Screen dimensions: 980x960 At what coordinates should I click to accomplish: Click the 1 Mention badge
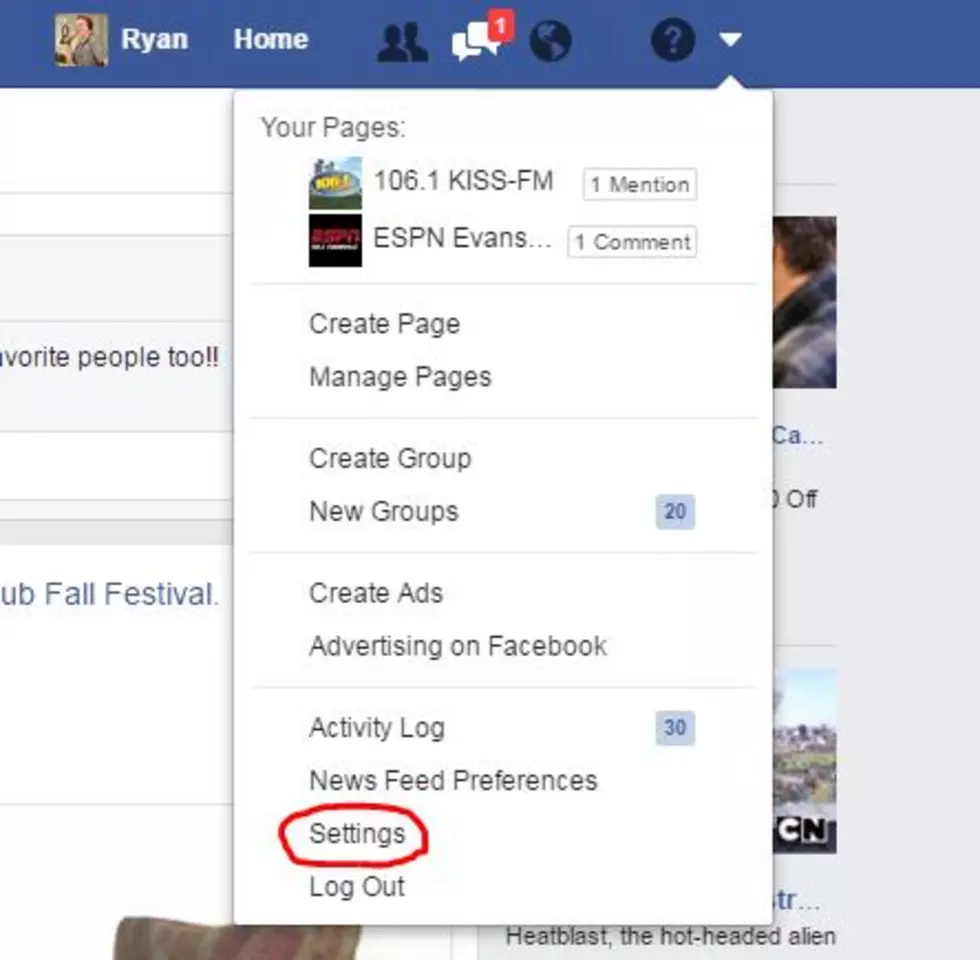639,184
